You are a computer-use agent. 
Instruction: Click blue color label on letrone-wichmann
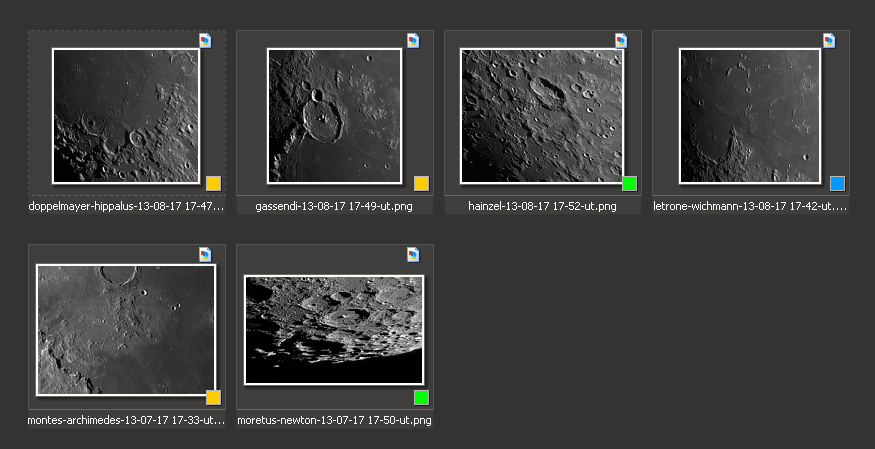(x=837, y=183)
